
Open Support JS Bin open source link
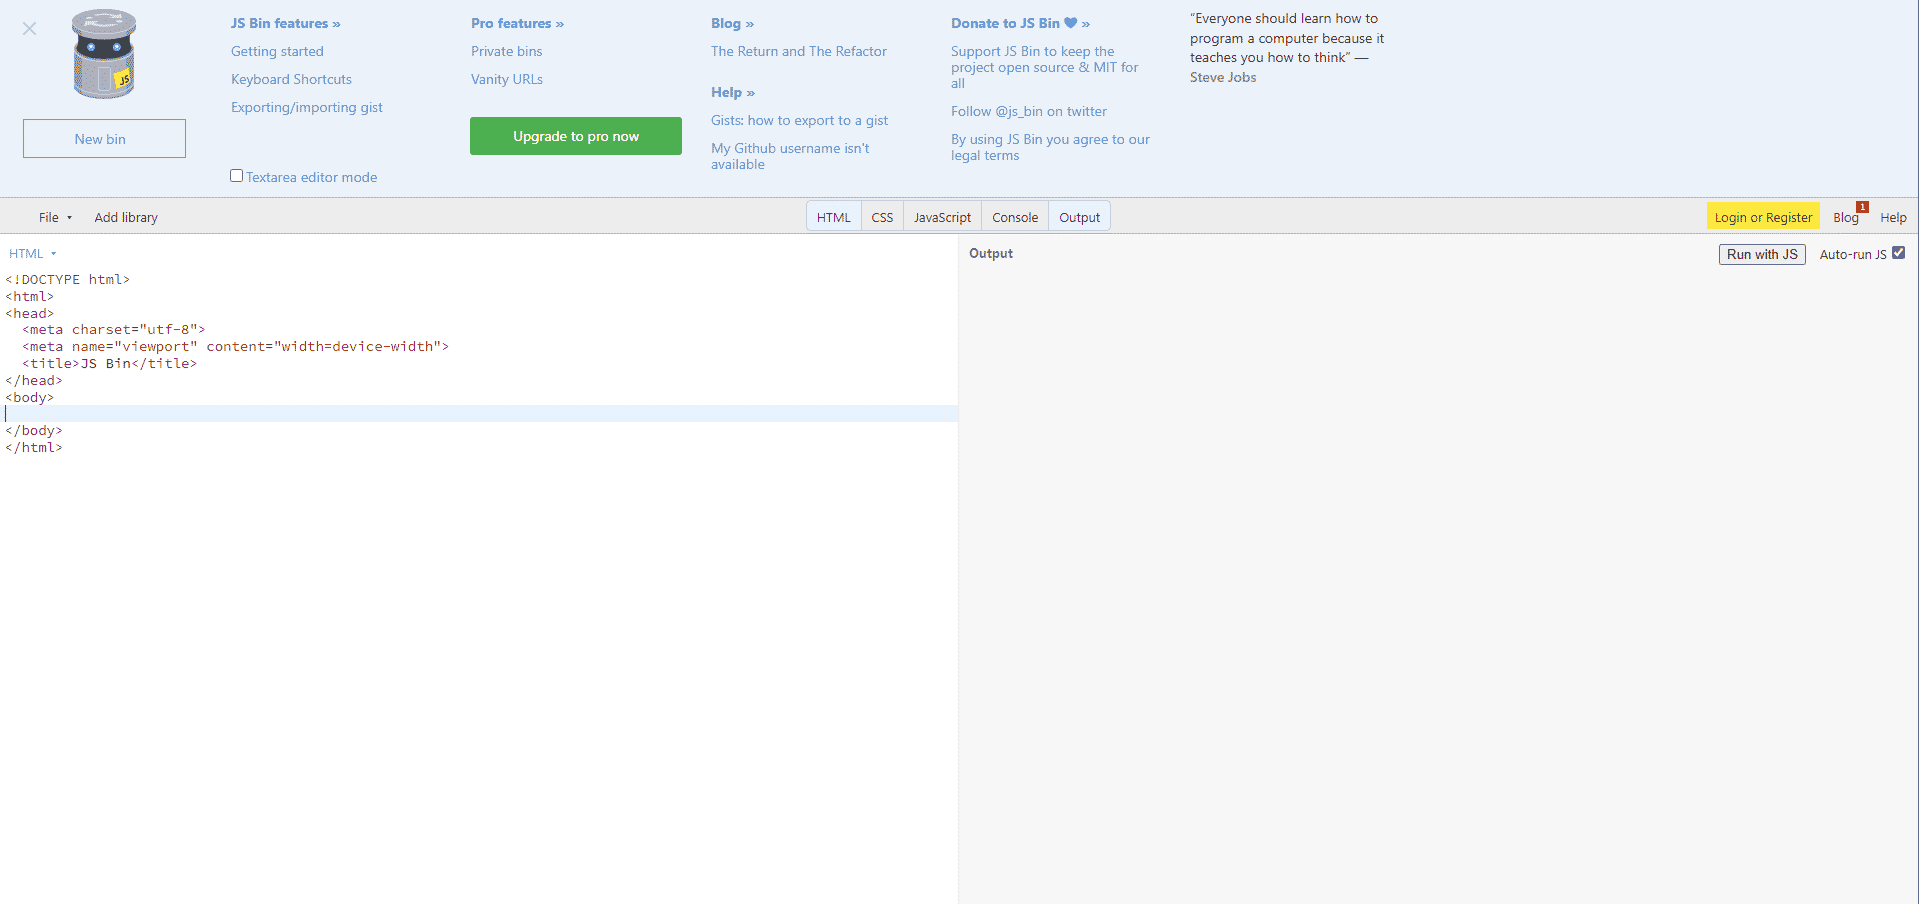pos(1044,67)
